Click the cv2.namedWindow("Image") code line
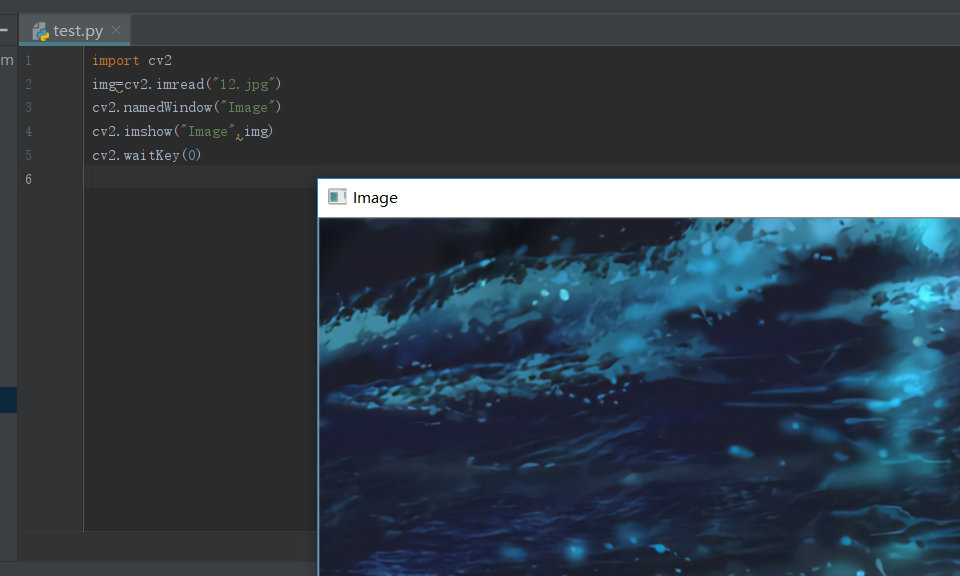This screenshot has height=576, width=960. 186,107
